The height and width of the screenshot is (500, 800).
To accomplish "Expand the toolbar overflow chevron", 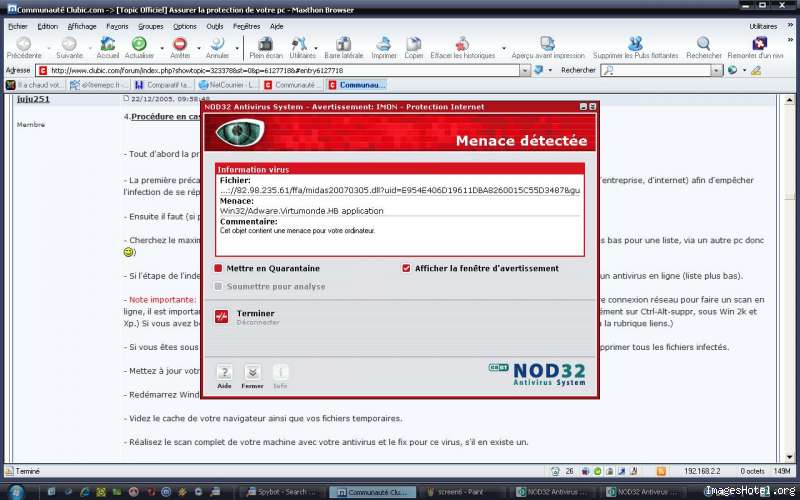I will [791, 40].
